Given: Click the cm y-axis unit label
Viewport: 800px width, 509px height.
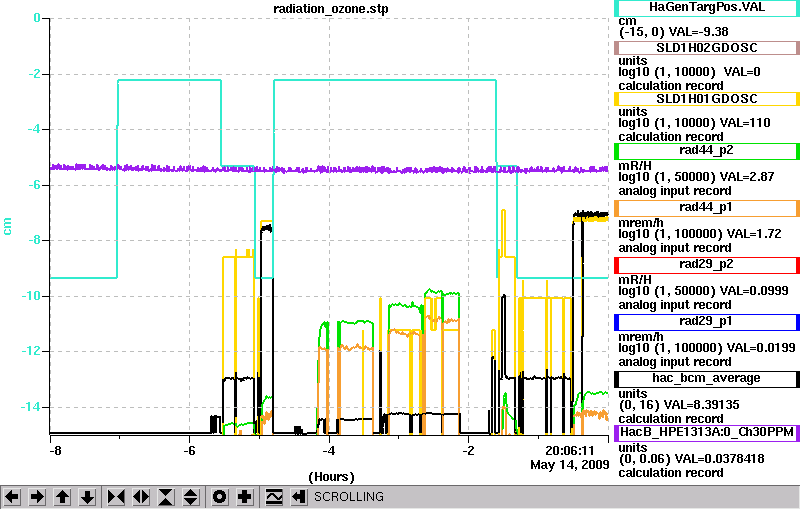Looking at the screenshot, I should [7, 226].
